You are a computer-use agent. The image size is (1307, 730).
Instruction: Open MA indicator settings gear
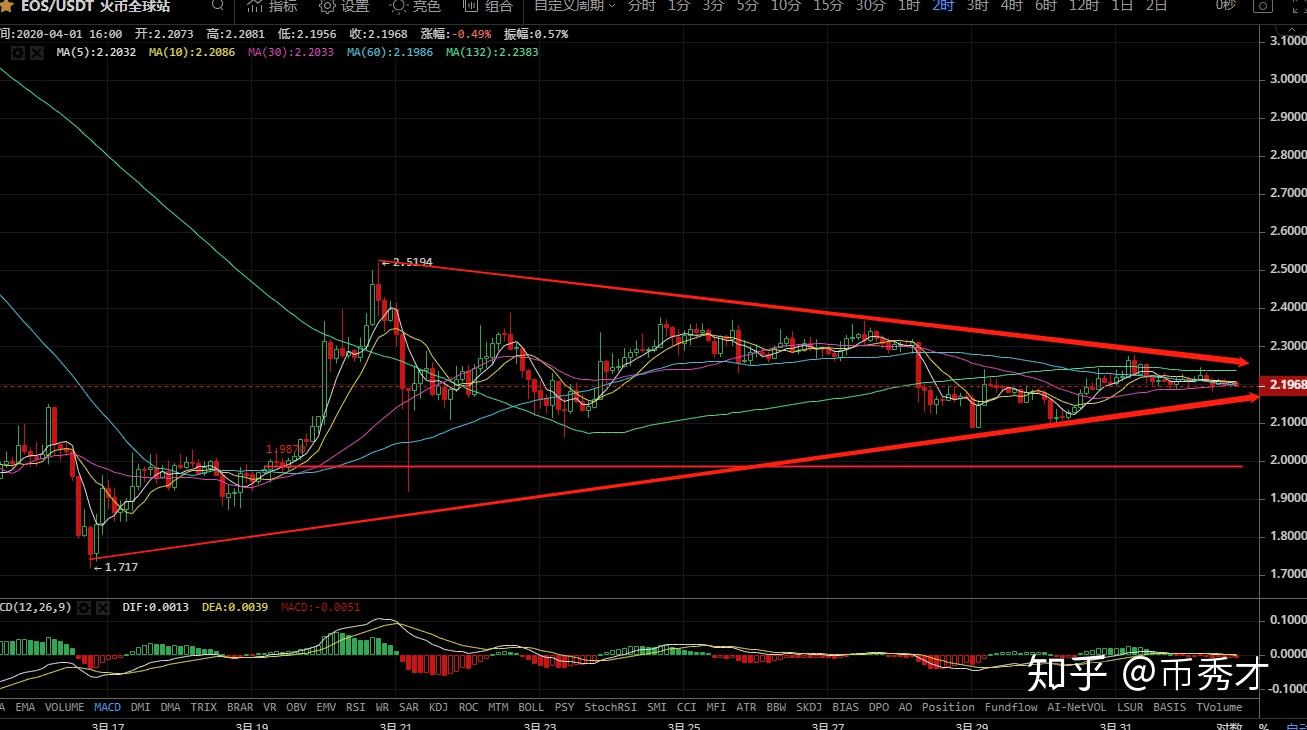[x=17, y=52]
